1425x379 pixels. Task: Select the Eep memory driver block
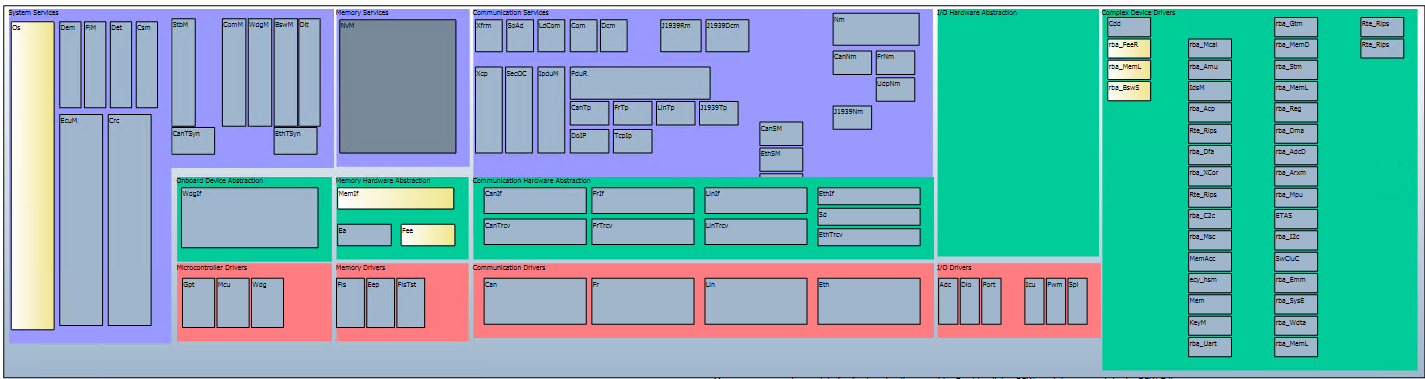point(380,303)
